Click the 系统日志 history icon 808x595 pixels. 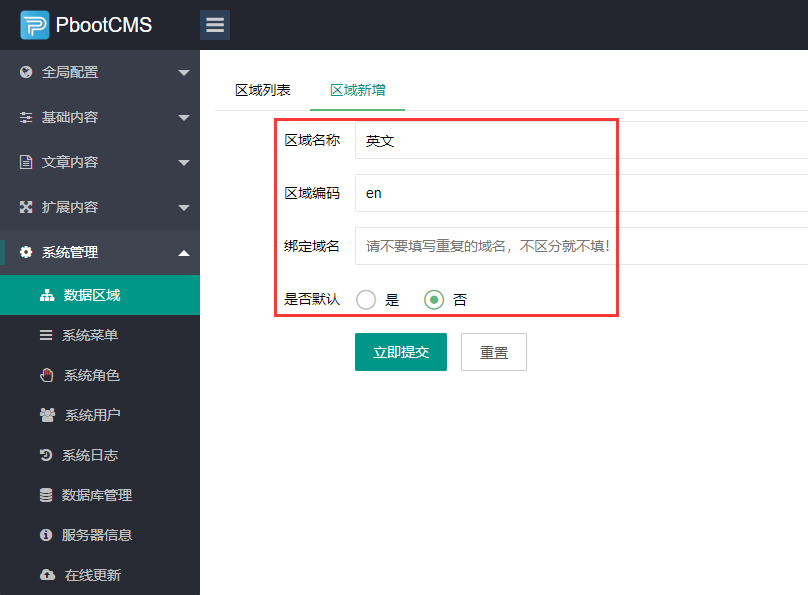pyautogui.click(x=44, y=455)
